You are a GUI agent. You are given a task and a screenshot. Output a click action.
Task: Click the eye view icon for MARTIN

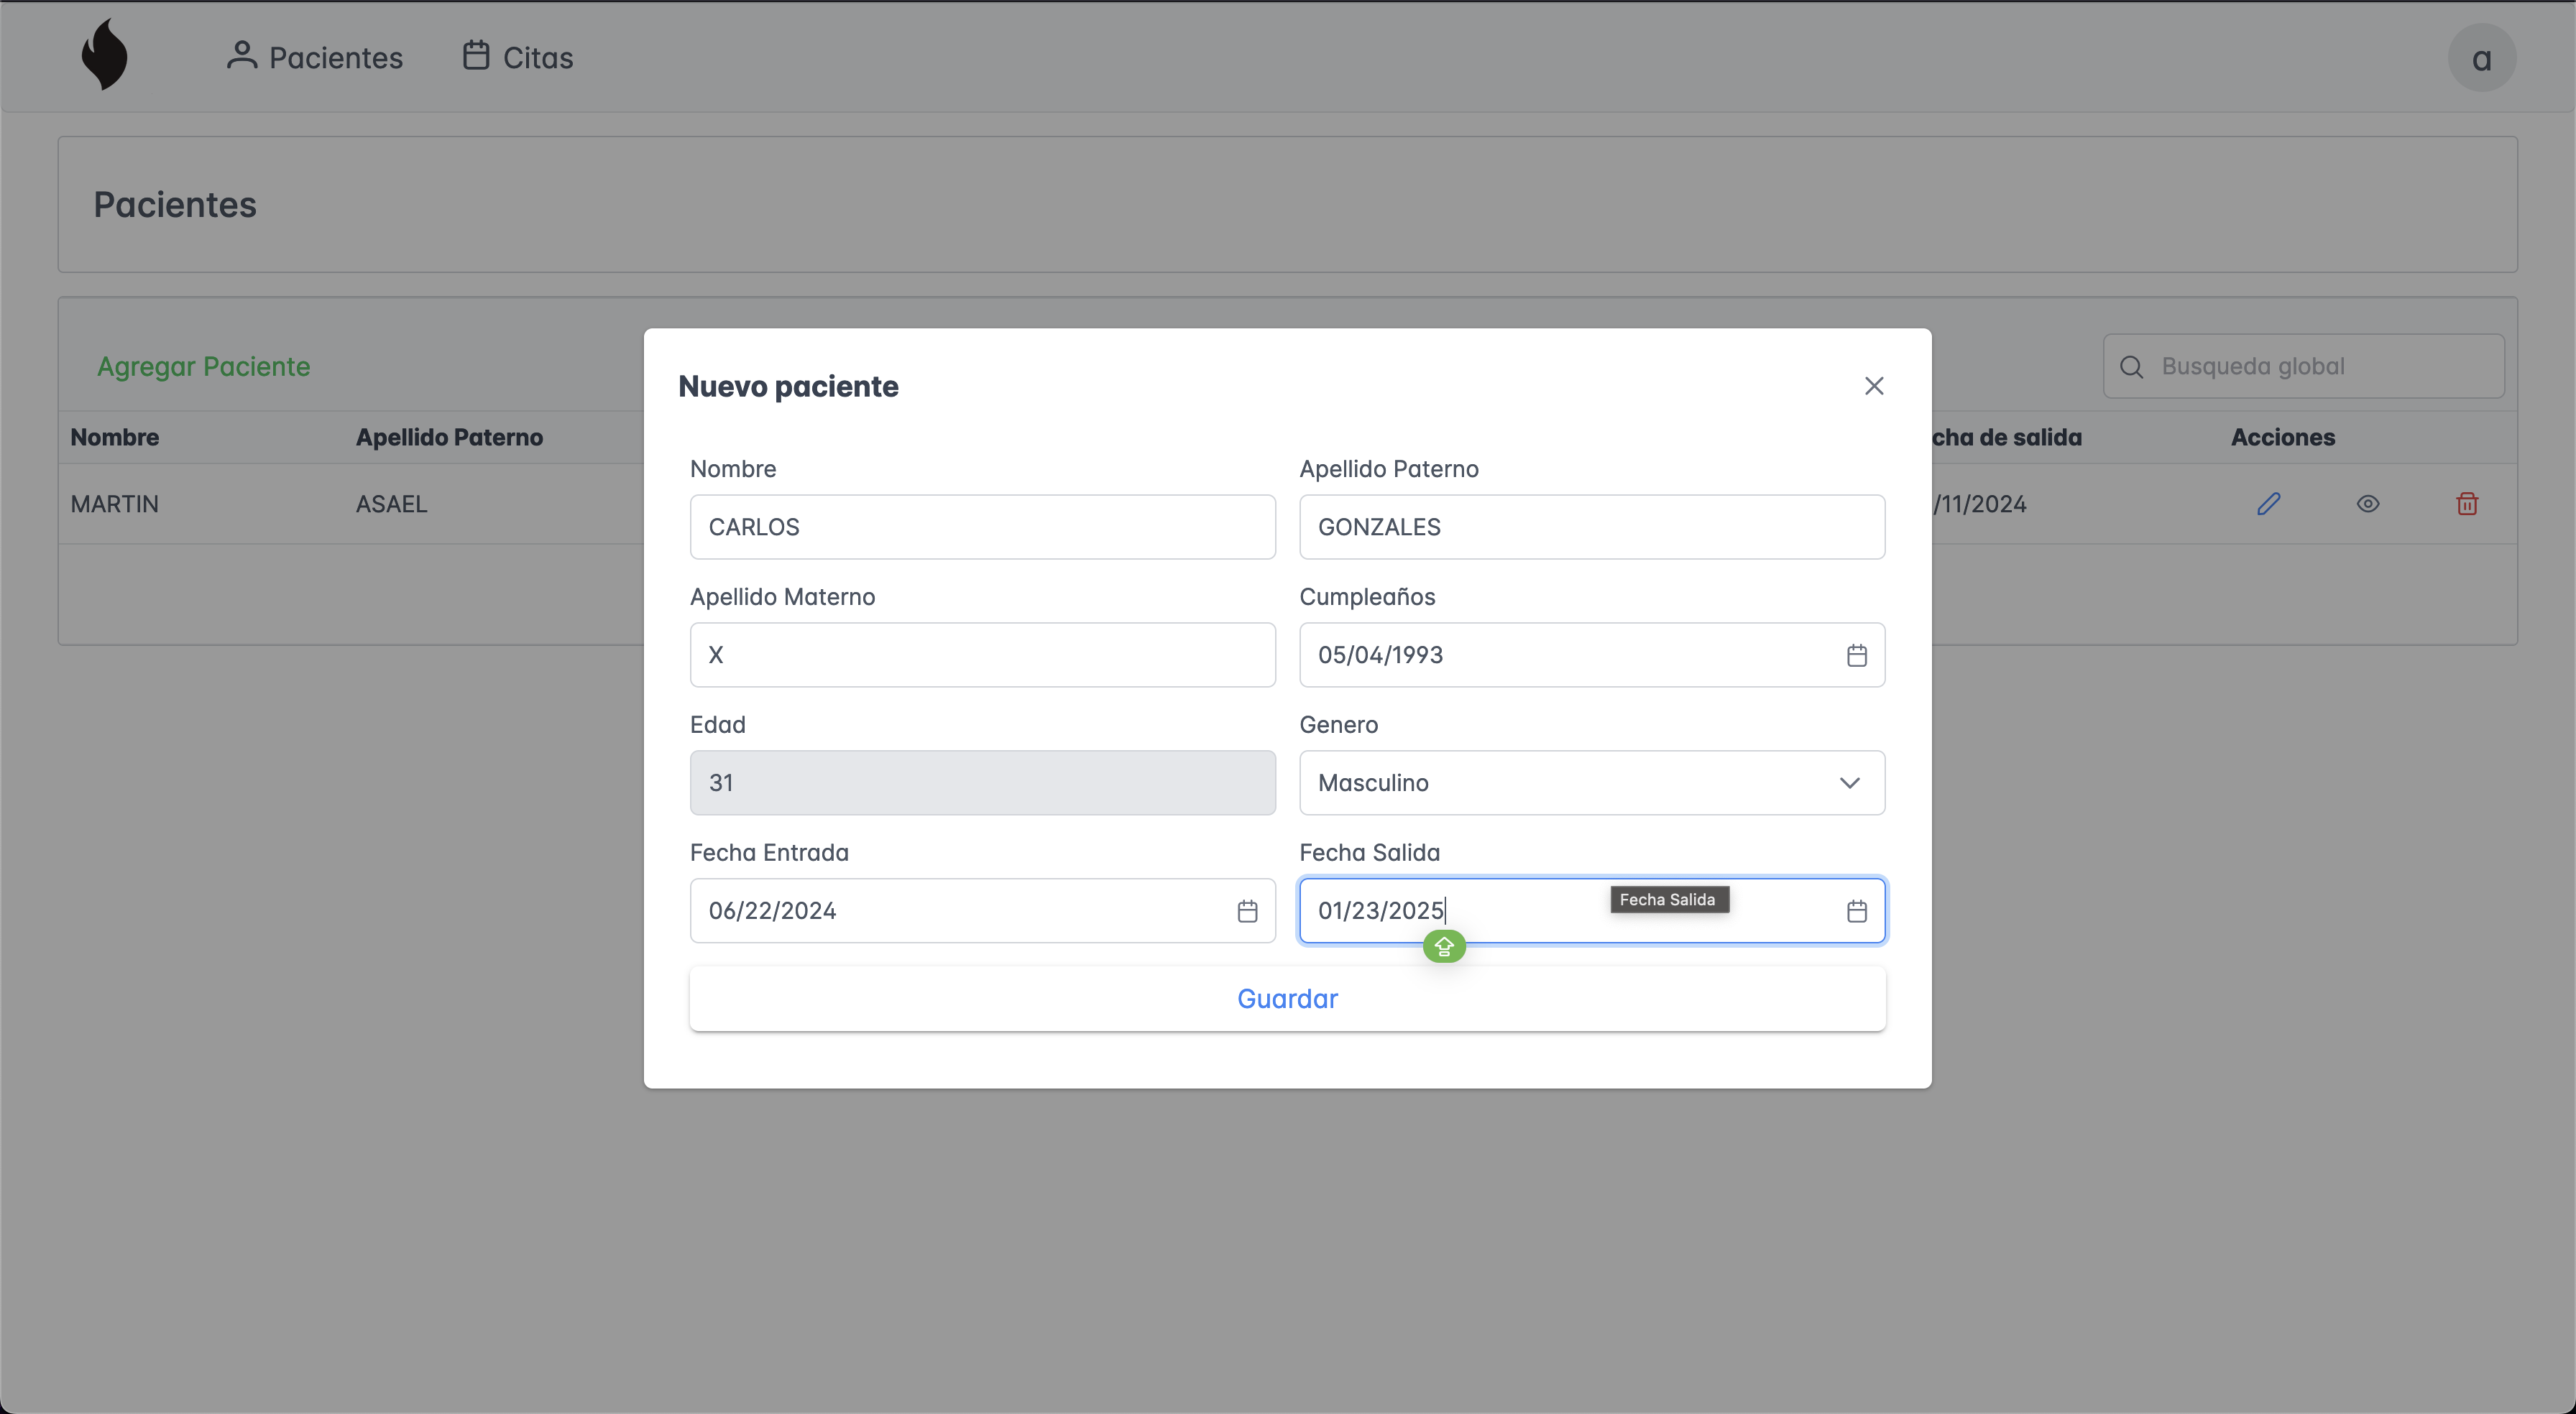[2367, 504]
